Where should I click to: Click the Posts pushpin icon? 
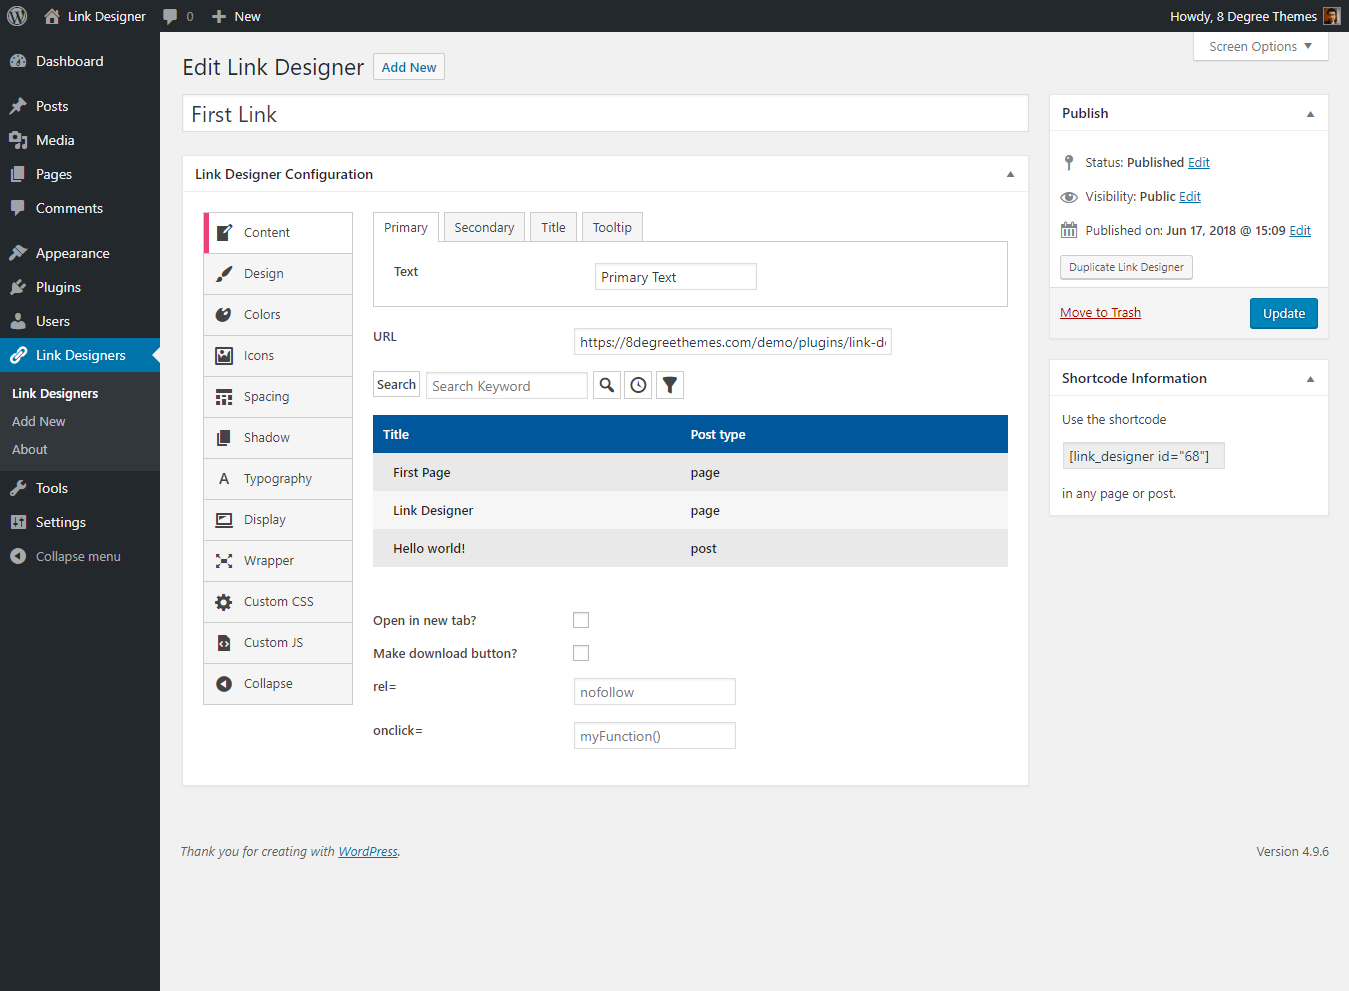pos(18,106)
